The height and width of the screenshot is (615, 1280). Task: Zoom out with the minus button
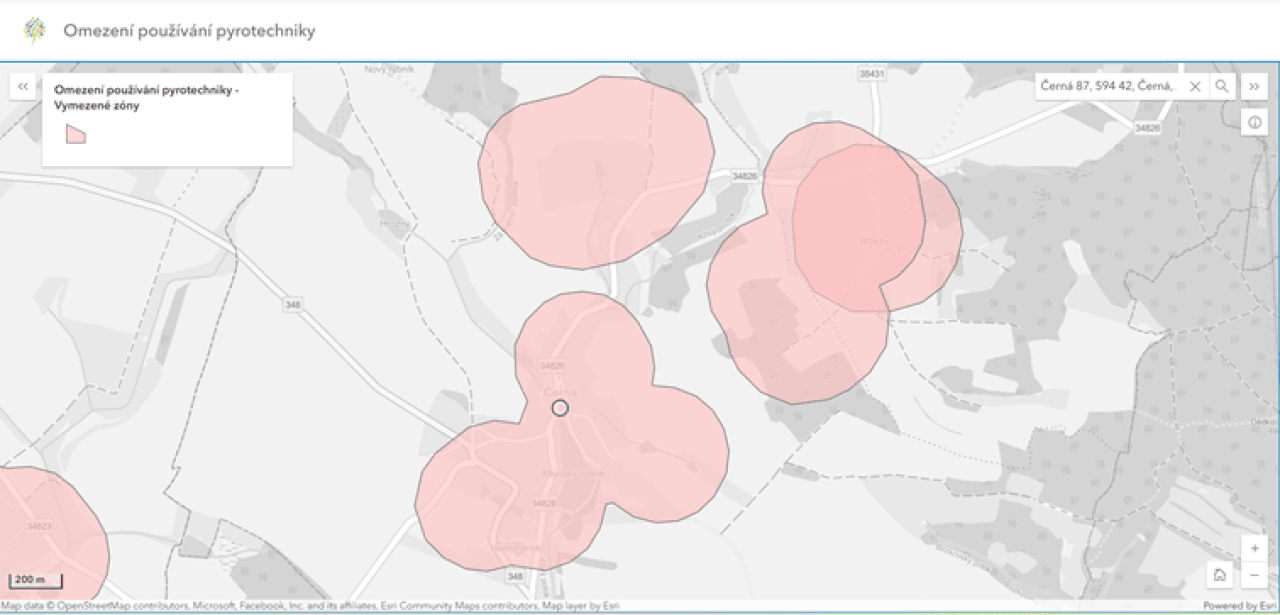click(x=1254, y=575)
